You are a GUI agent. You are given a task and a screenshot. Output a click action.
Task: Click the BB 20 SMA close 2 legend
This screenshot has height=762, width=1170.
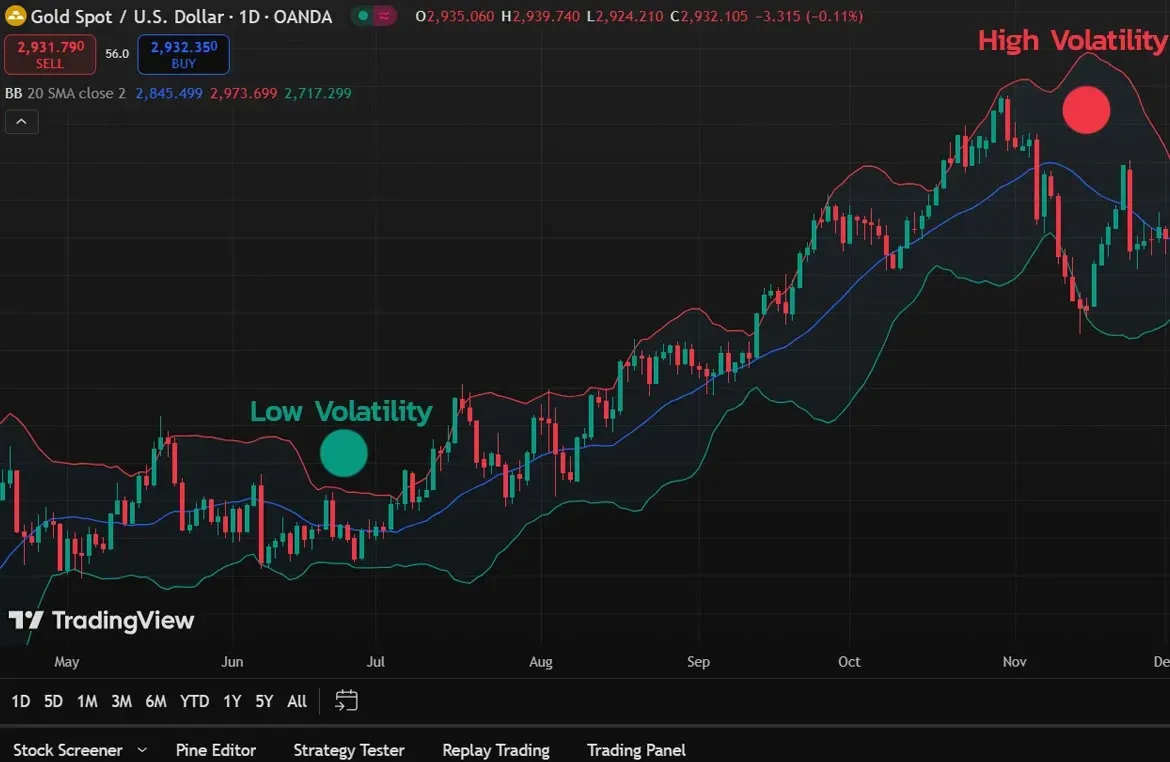[66, 93]
